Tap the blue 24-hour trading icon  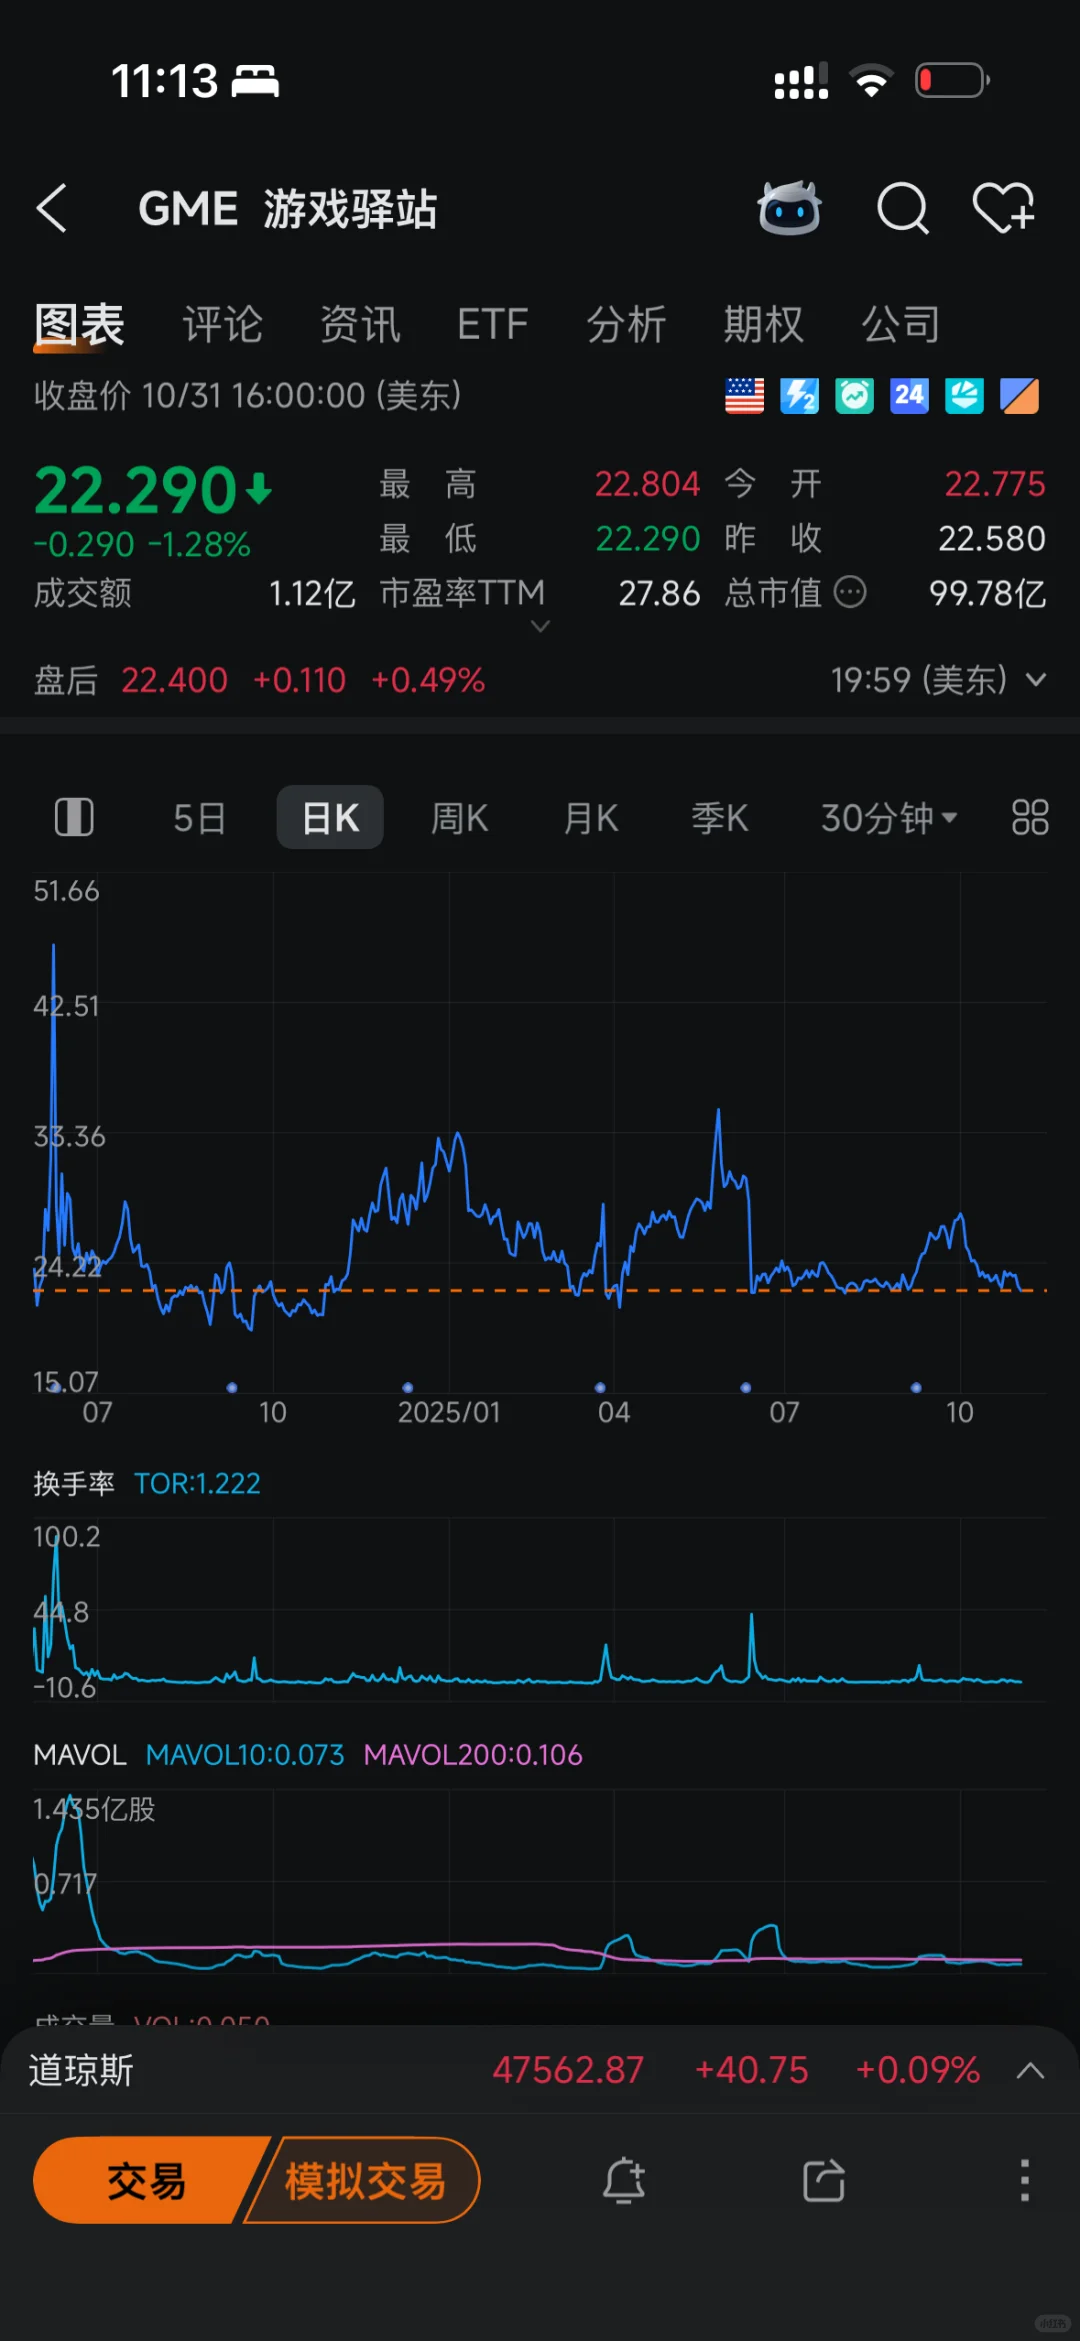909,396
